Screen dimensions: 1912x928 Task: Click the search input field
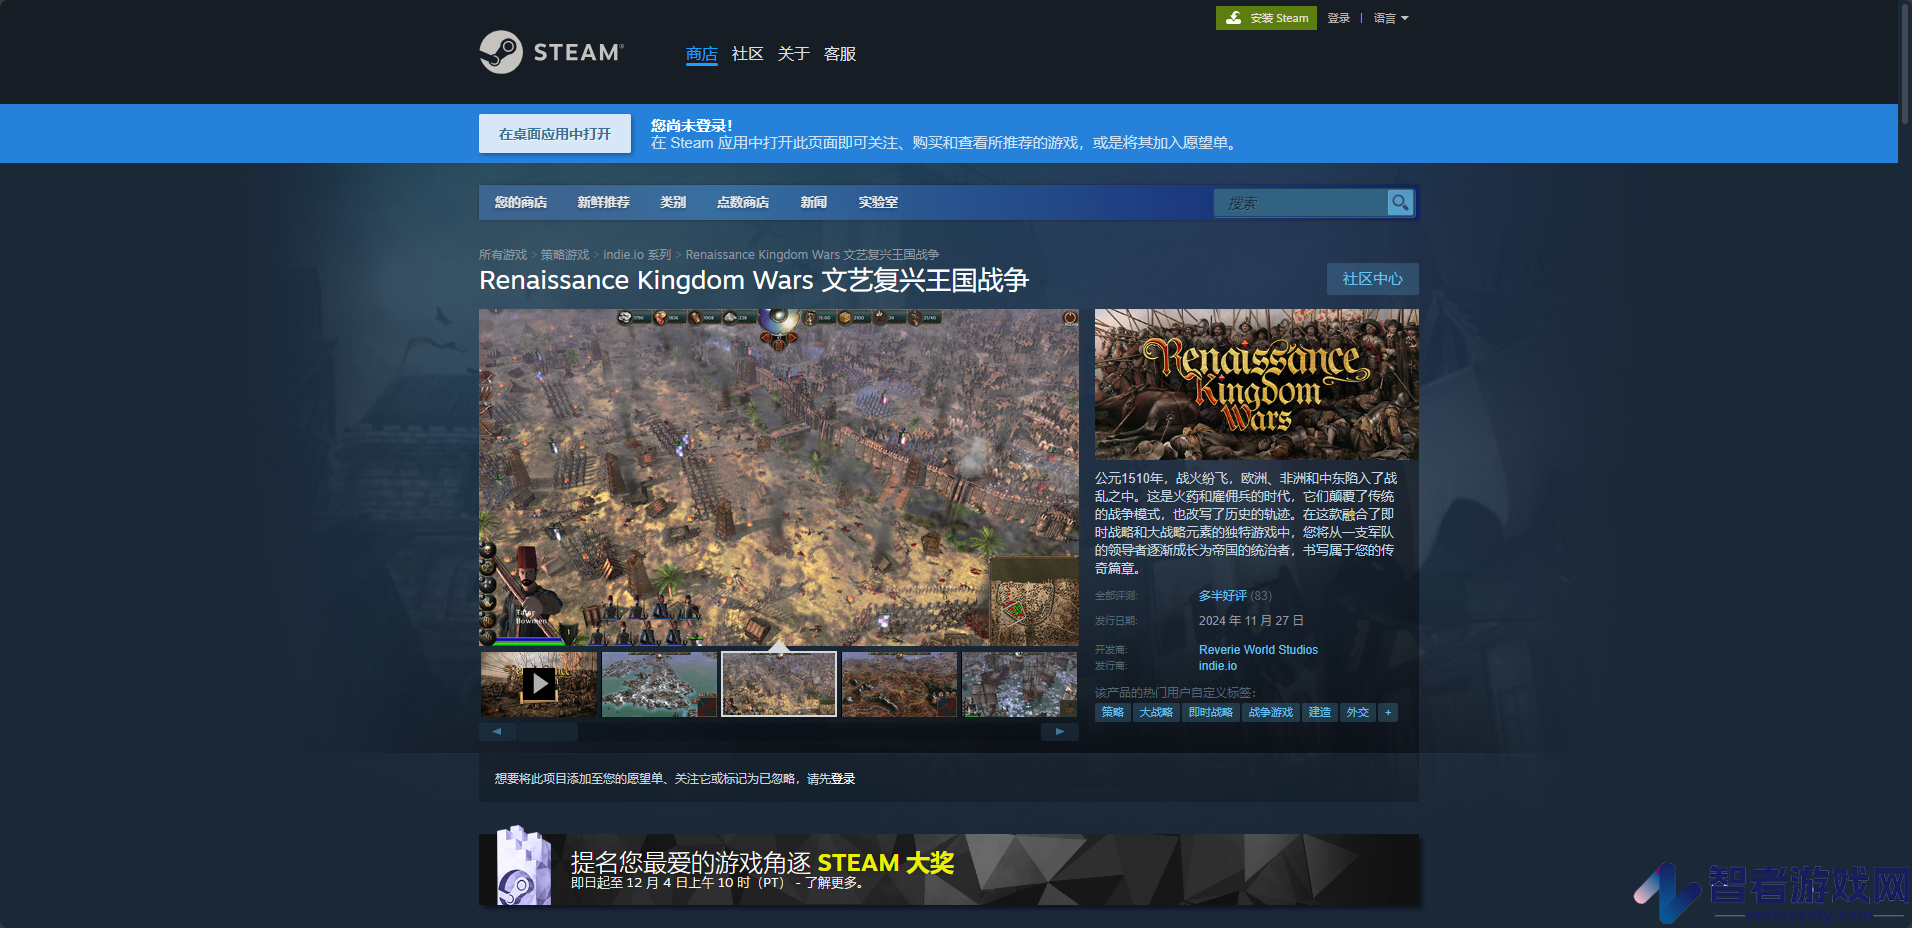pos(1301,202)
